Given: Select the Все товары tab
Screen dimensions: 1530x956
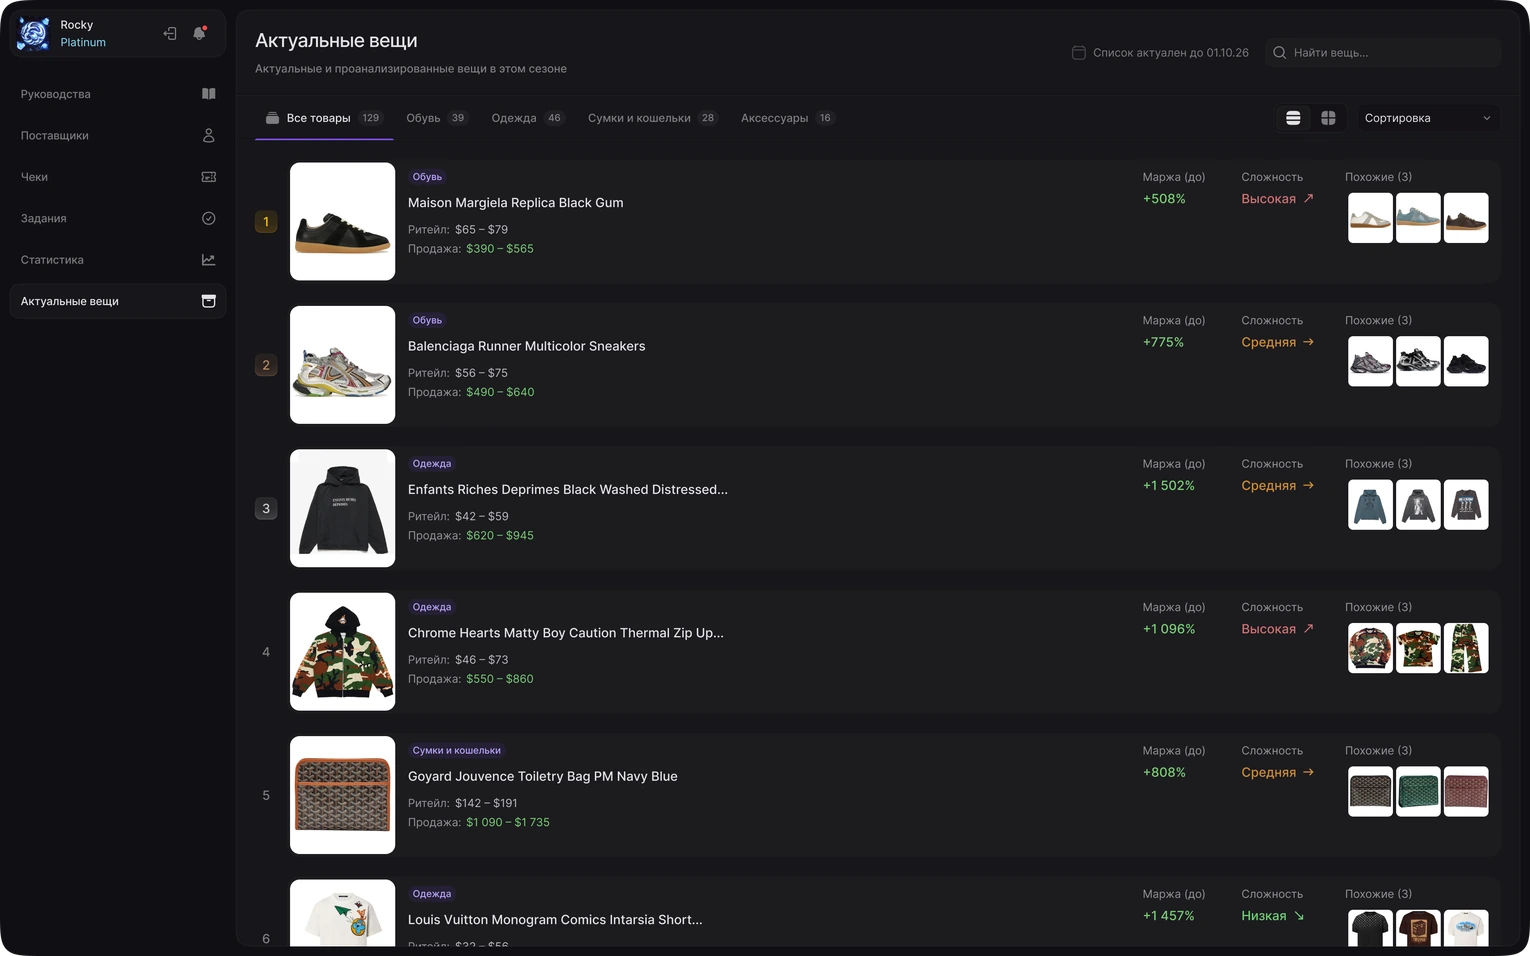Looking at the screenshot, I should tap(324, 118).
